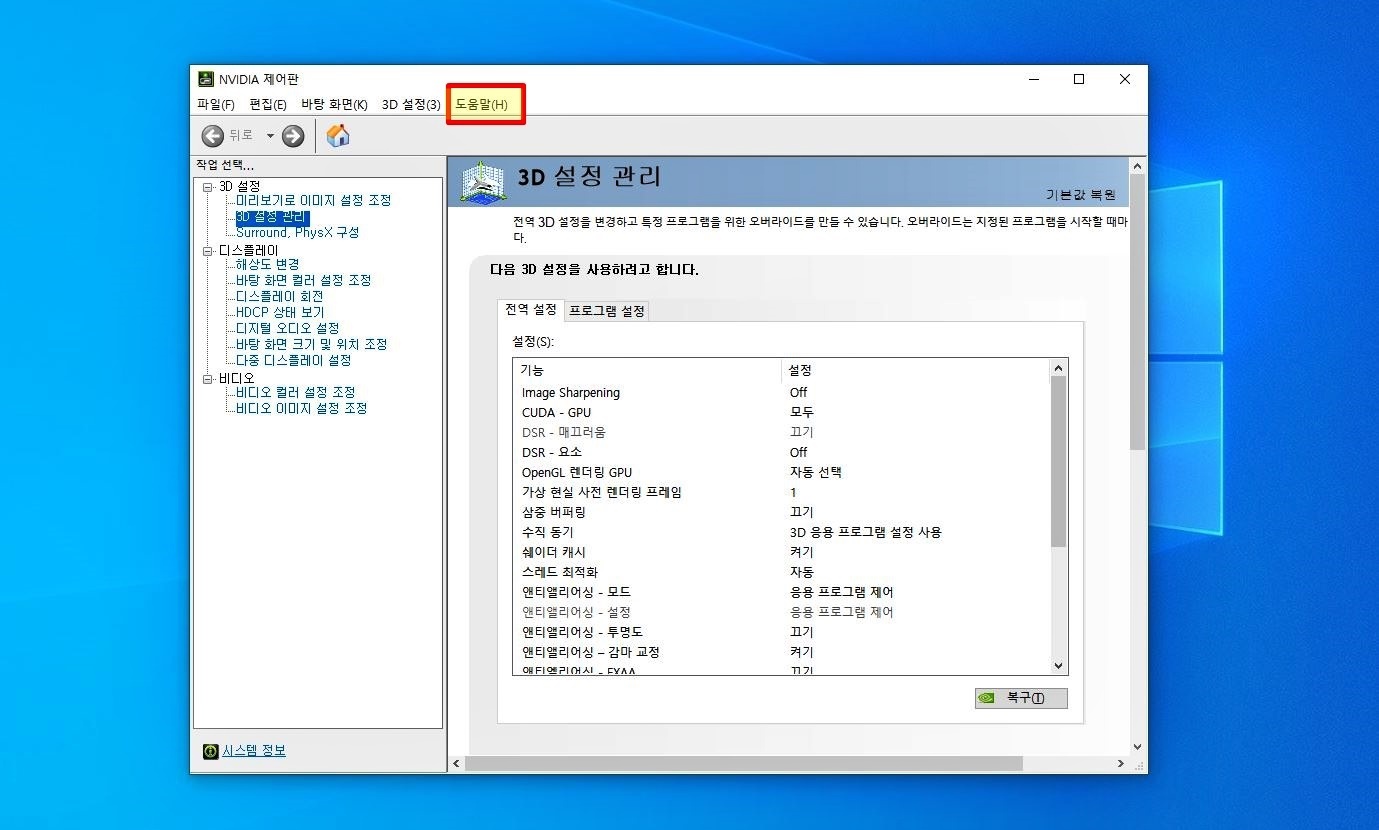
Task: Select the 스레드 최적화 row
Action: click(782, 572)
